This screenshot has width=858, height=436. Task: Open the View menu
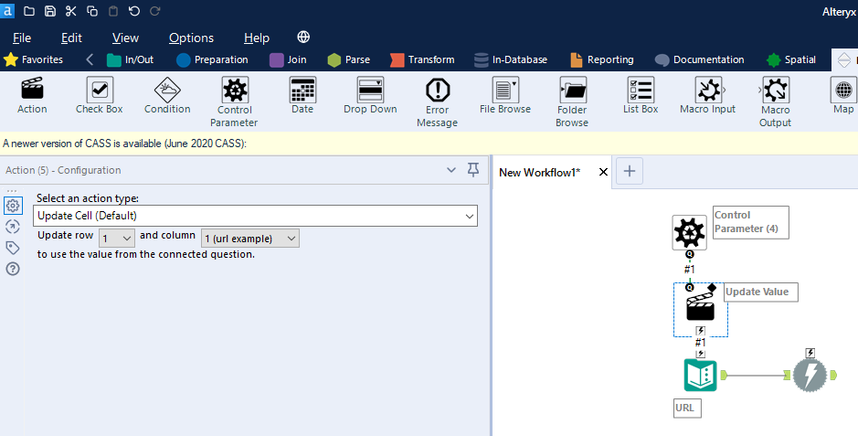point(125,38)
